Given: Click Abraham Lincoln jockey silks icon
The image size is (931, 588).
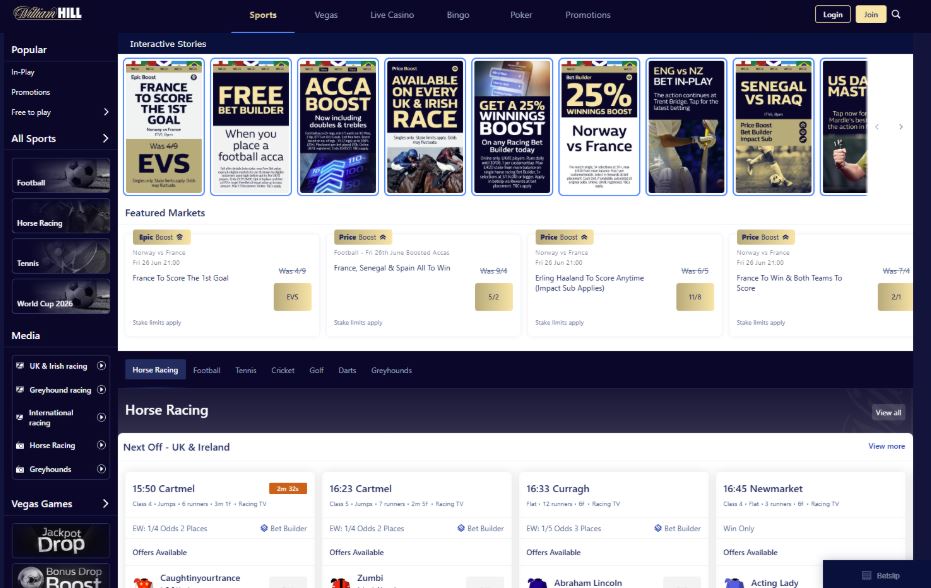Looking at the screenshot, I should (x=537, y=583).
